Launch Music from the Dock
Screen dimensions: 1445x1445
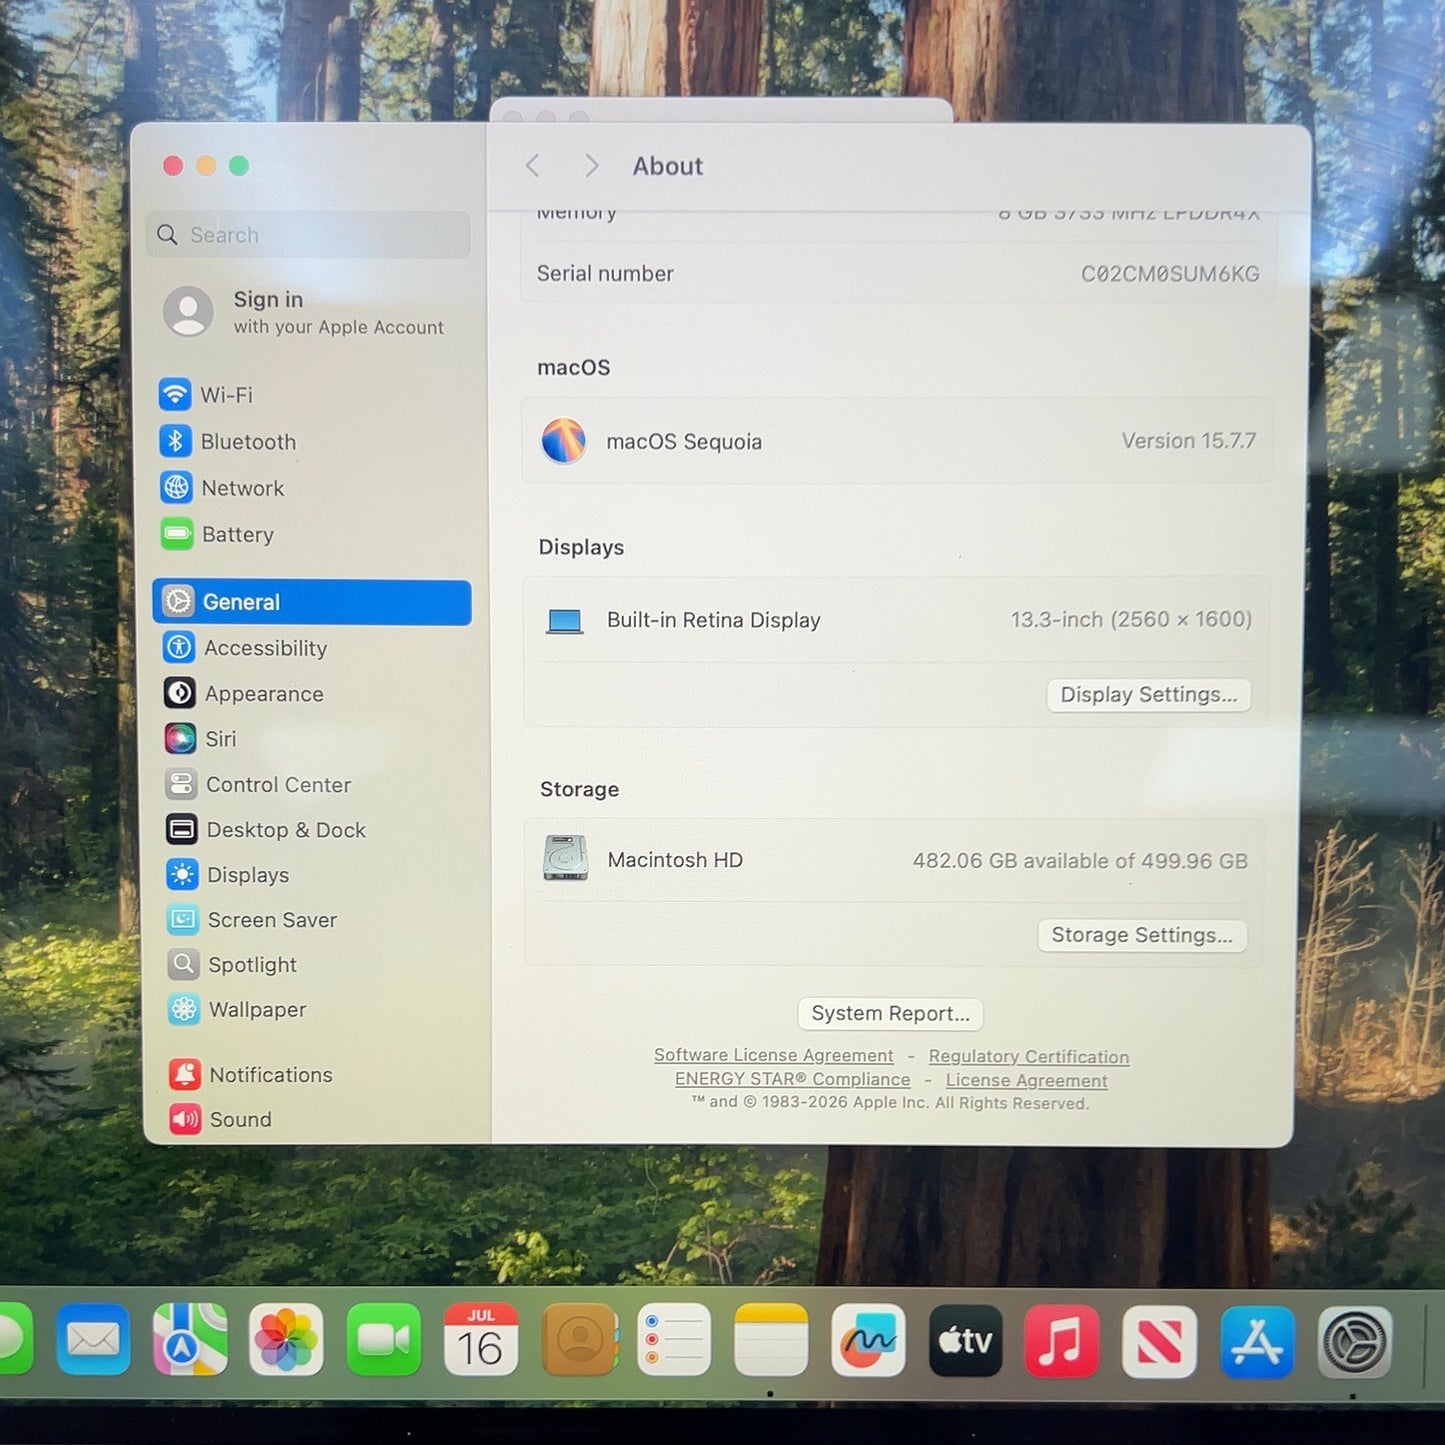pyautogui.click(x=1062, y=1341)
